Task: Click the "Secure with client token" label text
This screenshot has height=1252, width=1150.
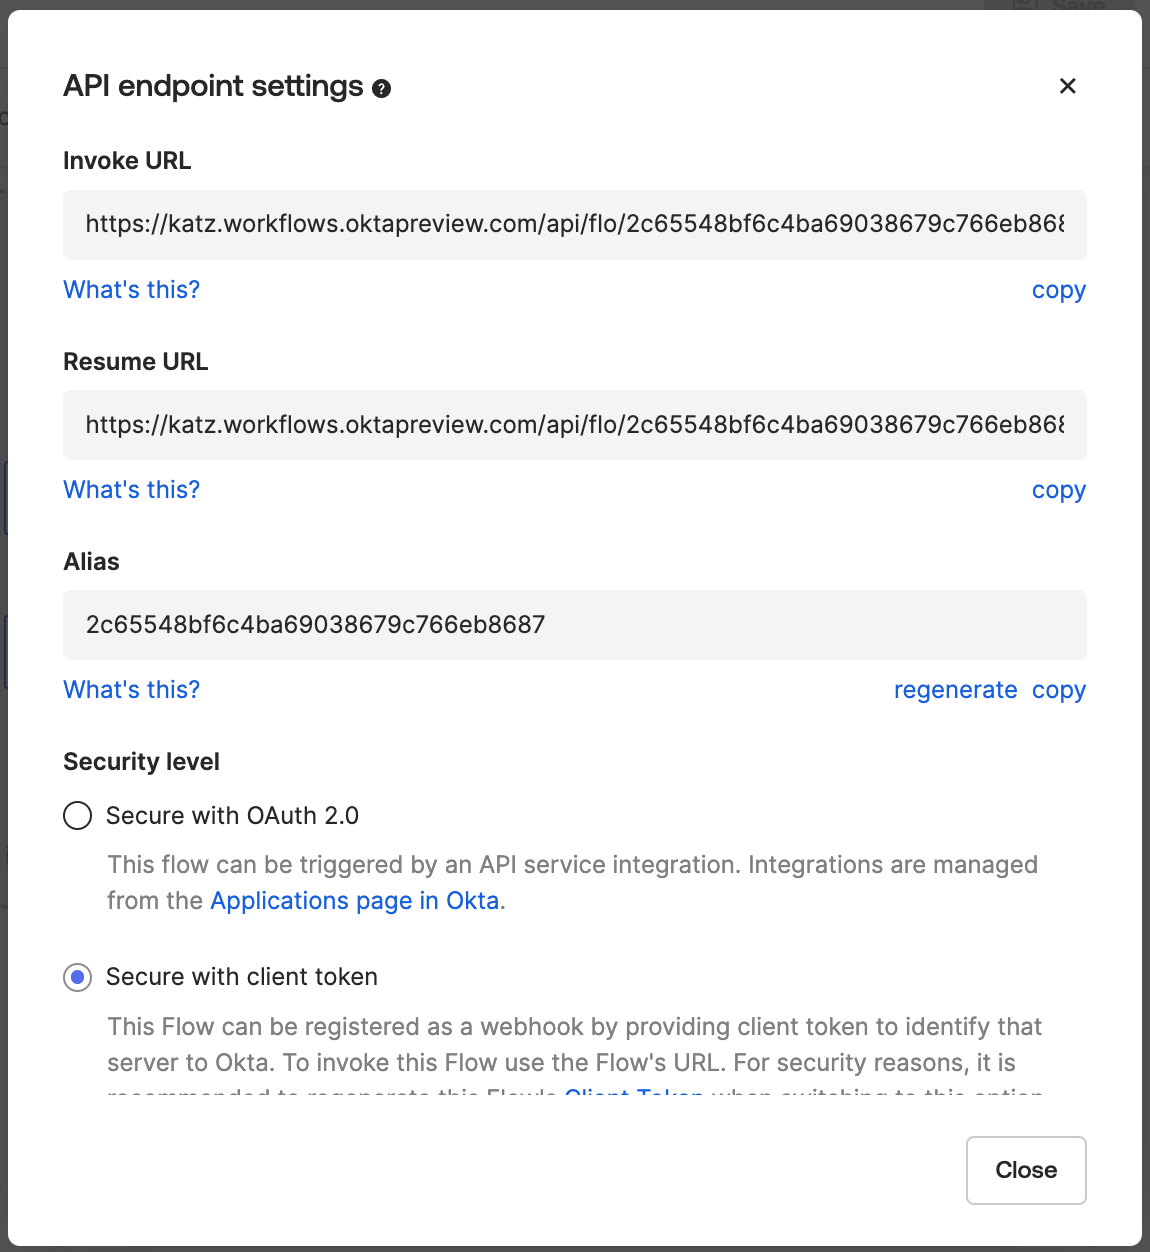Action: [x=242, y=977]
